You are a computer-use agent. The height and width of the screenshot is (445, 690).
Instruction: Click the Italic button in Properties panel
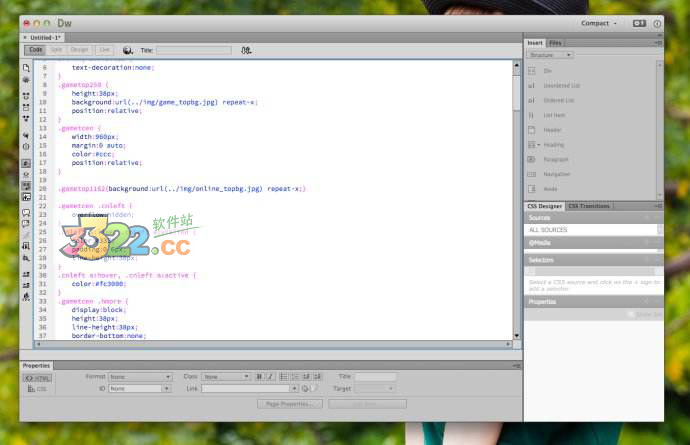269,377
